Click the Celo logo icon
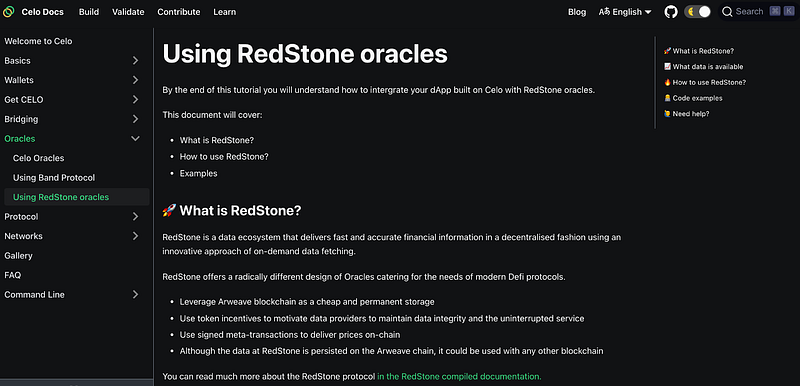This screenshot has height=386, width=800. [9, 12]
